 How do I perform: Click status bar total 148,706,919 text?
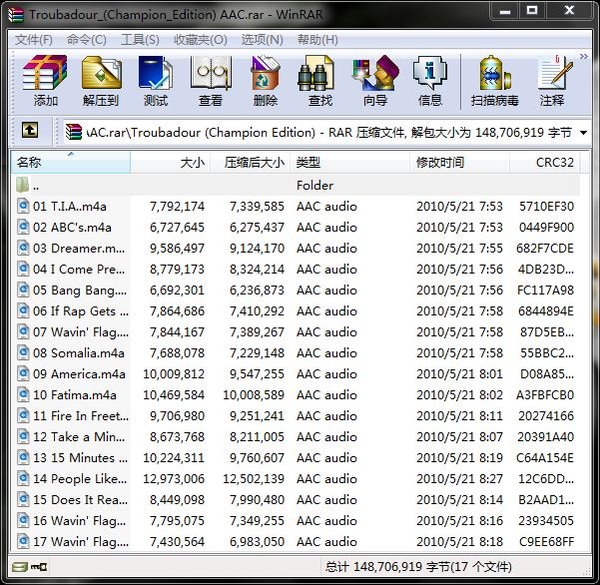(419, 567)
